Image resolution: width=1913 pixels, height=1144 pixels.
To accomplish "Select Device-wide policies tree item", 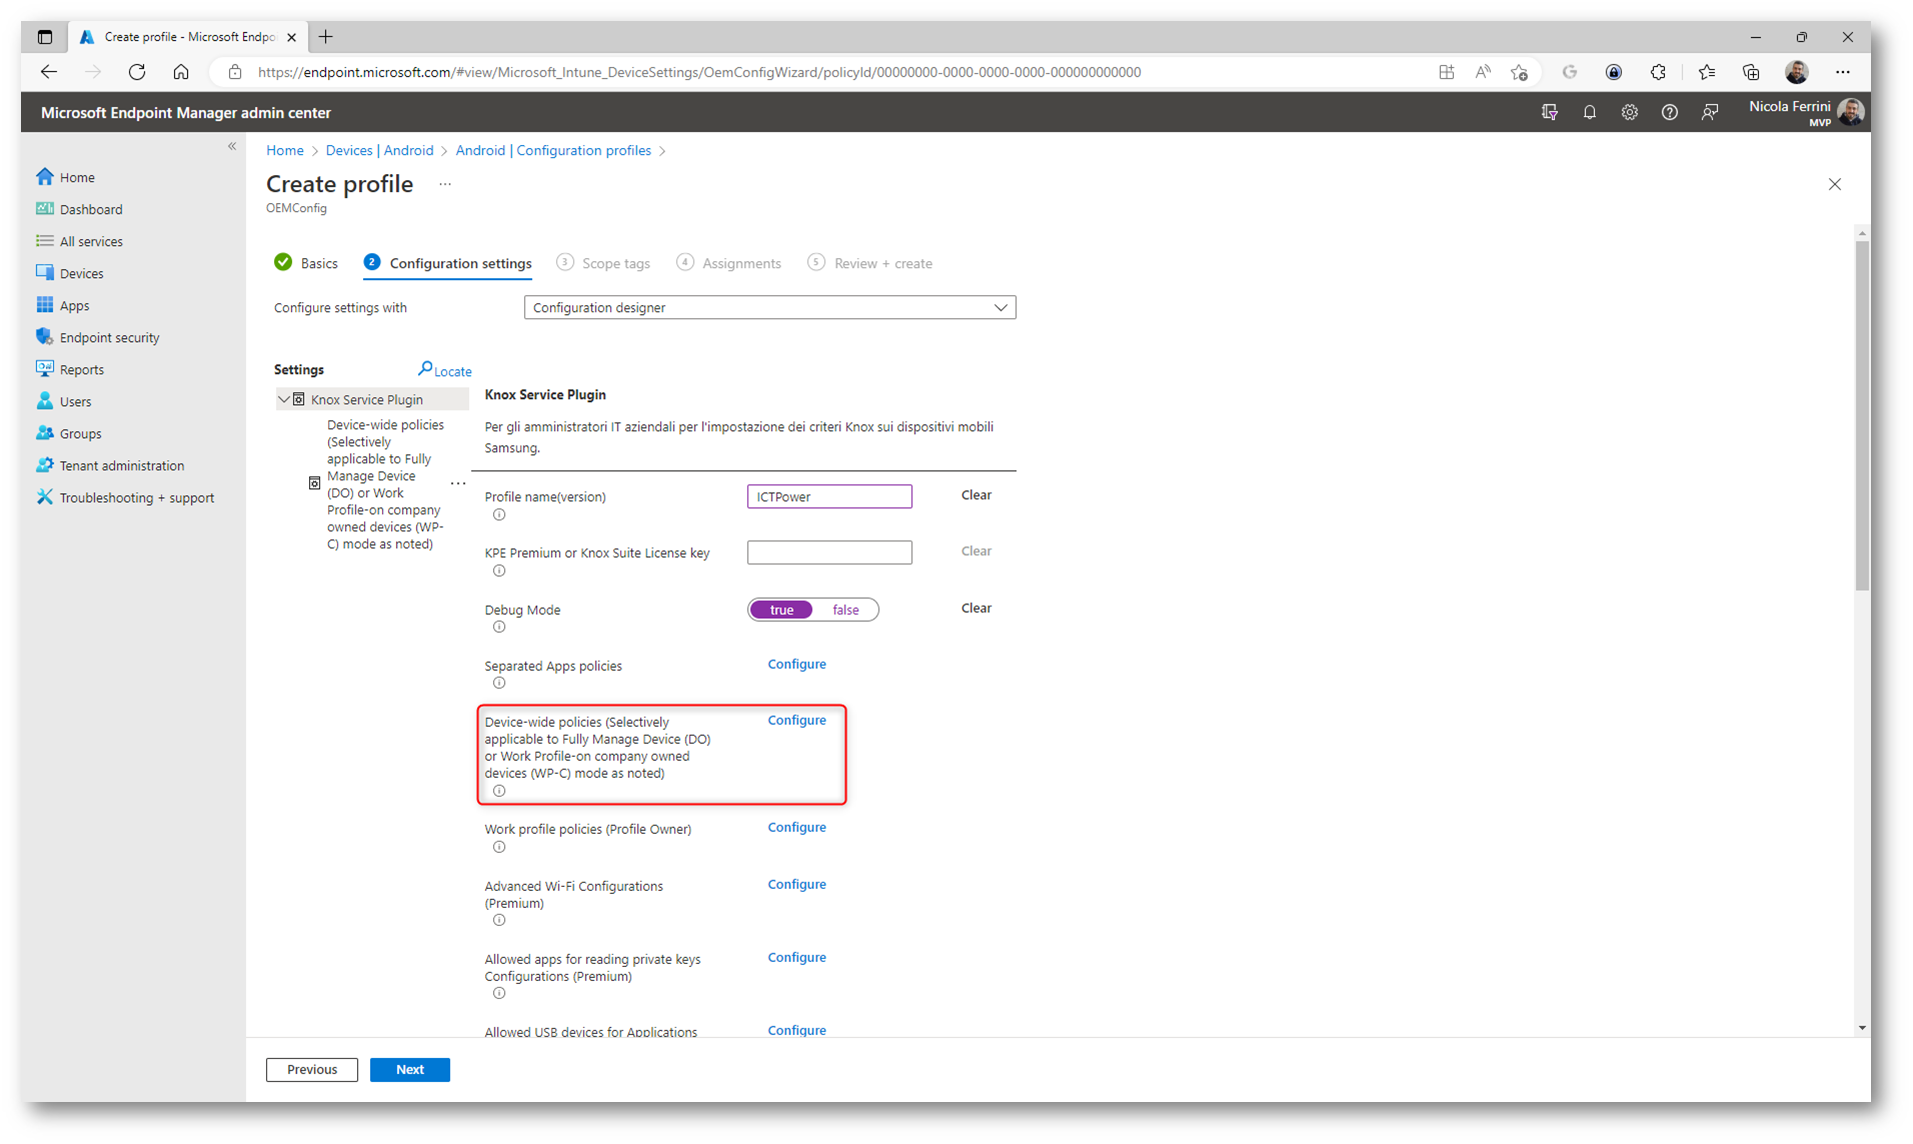I will pyautogui.click(x=385, y=484).
